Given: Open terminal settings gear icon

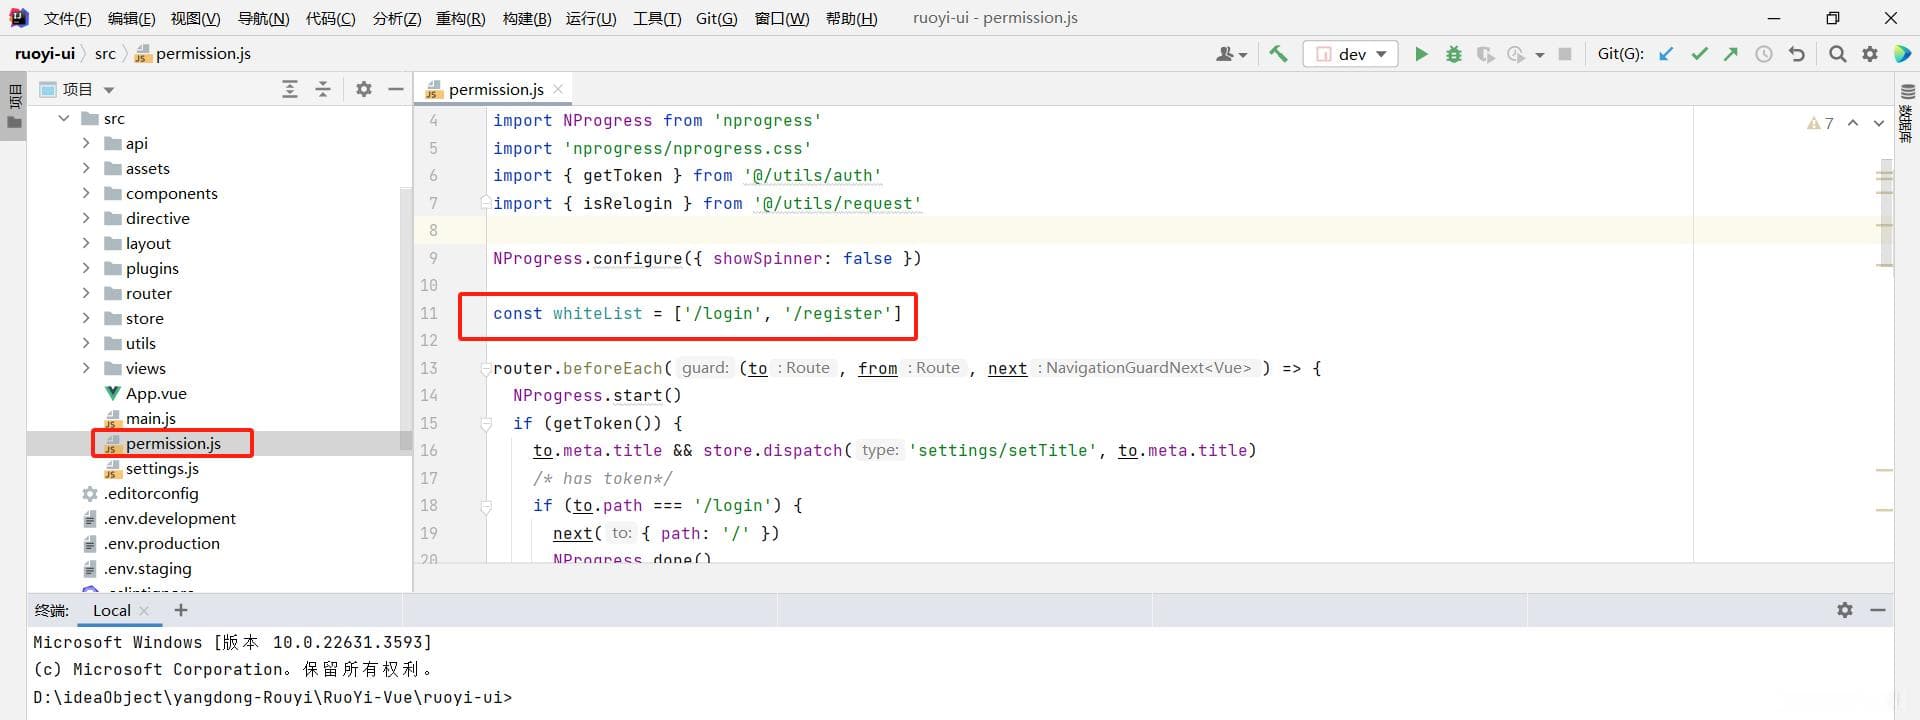Looking at the screenshot, I should pos(1845,610).
